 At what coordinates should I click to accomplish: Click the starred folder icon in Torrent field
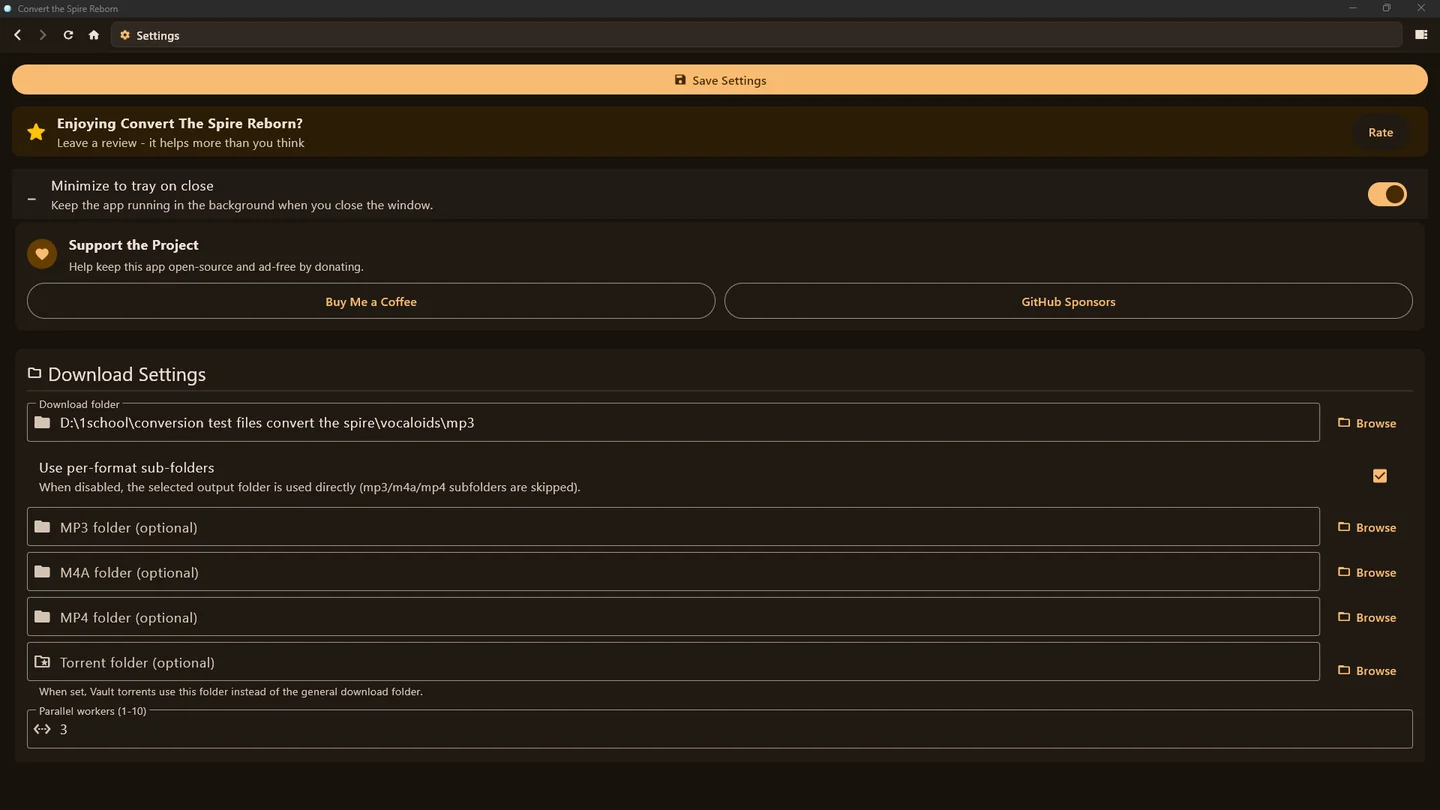tap(42, 662)
